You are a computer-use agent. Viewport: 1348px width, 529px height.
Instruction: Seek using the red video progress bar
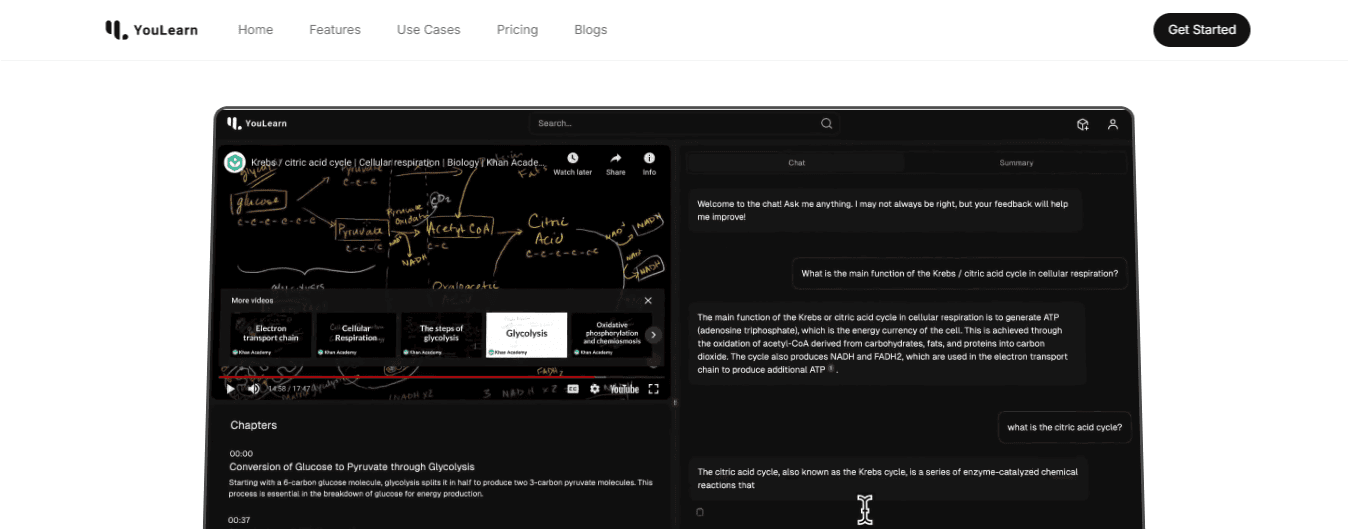click(x=400, y=377)
